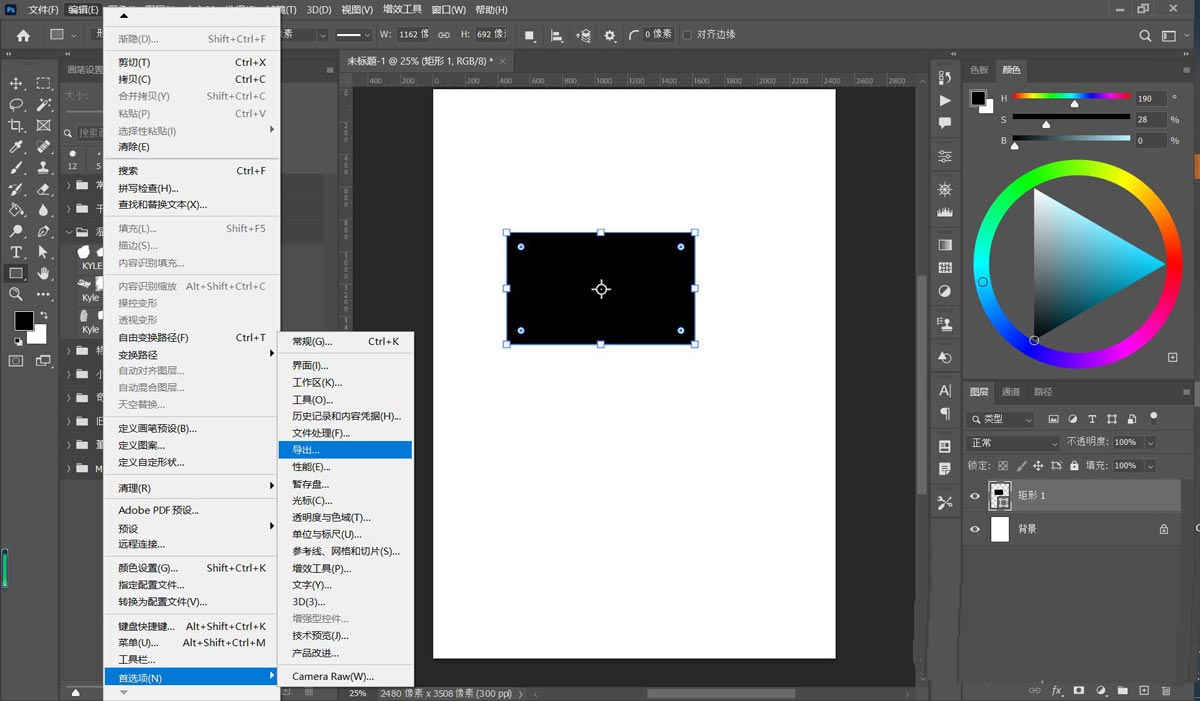This screenshot has width=1200, height=701.
Task: Choose 导出... in preferences submenu
Action: pos(345,450)
